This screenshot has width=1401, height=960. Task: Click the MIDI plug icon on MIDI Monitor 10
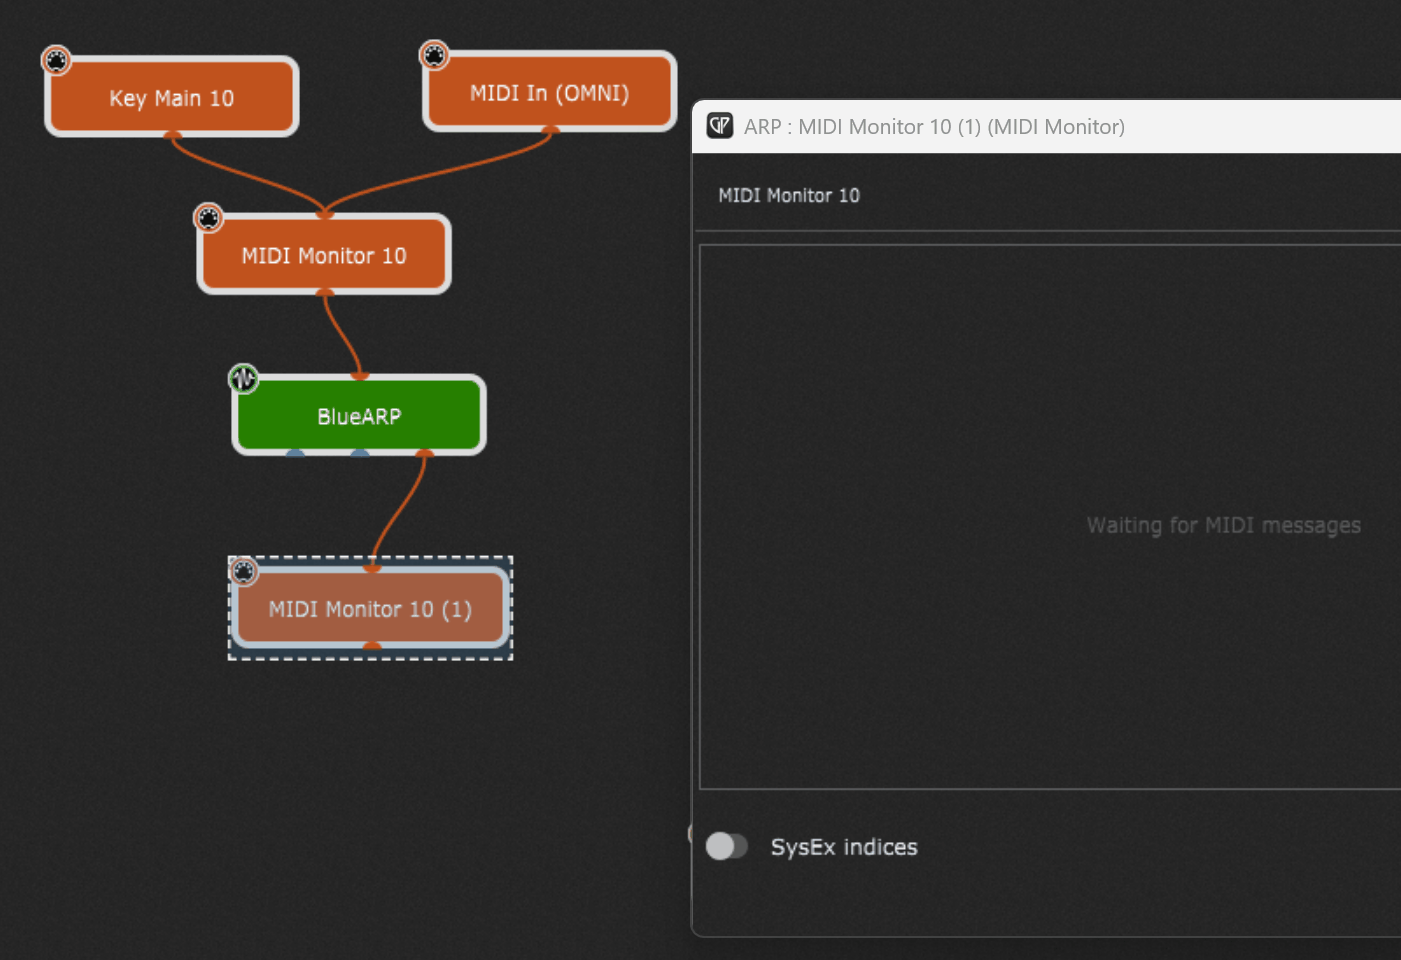point(208,218)
